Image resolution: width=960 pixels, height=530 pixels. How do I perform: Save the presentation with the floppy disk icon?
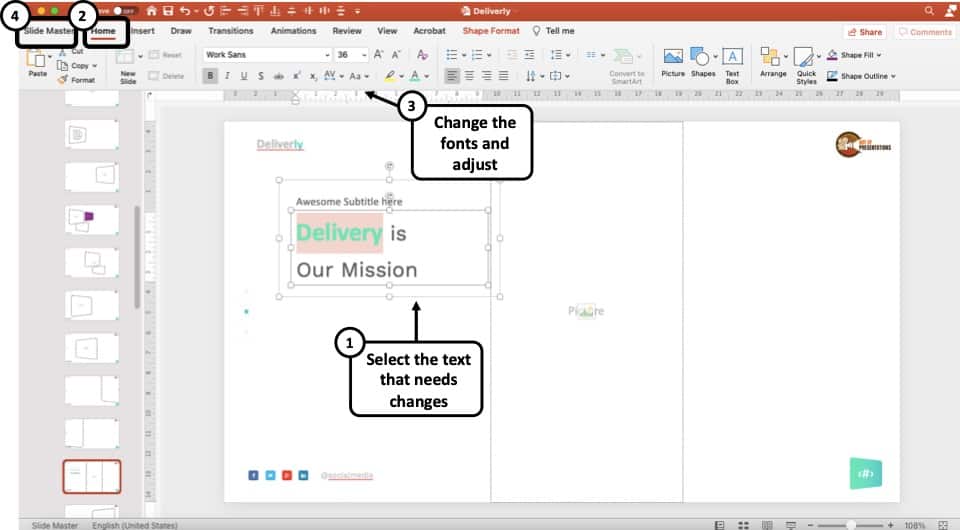tap(168, 11)
